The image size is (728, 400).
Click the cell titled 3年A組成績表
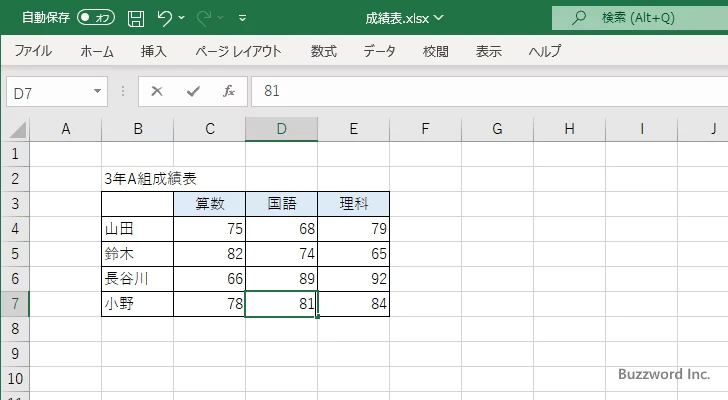click(137, 179)
